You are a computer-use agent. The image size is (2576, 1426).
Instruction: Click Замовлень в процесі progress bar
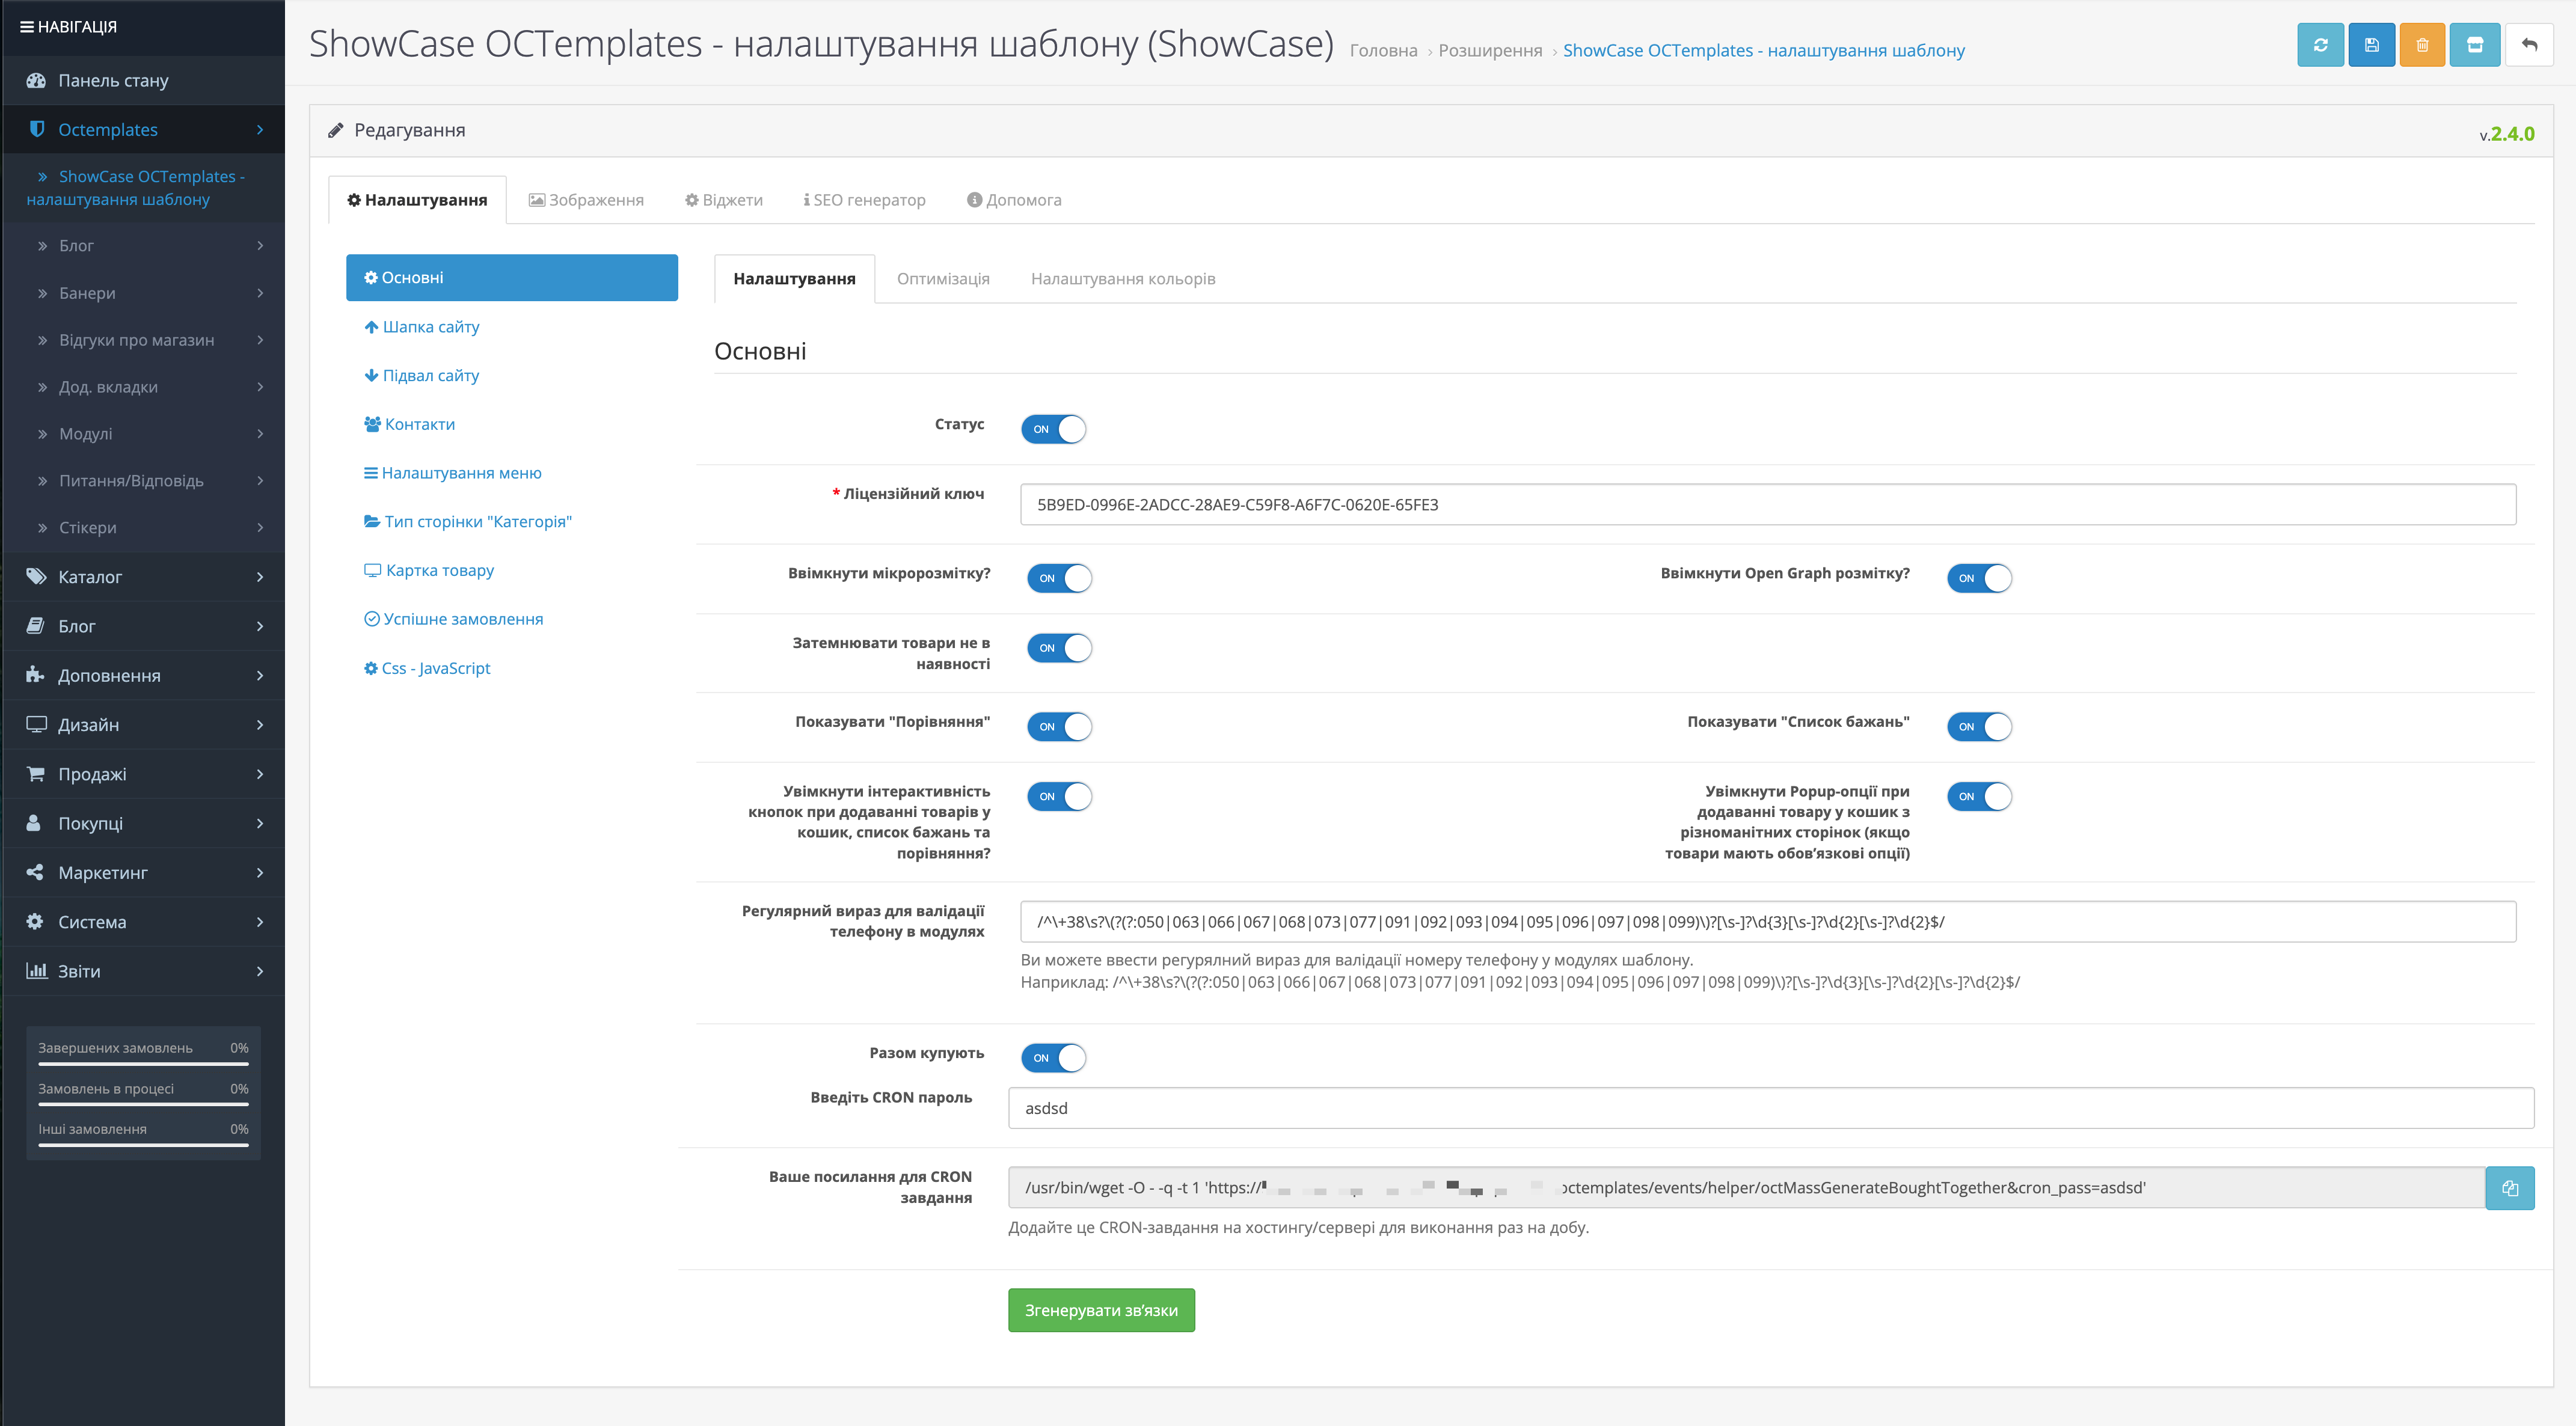click(x=143, y=1105)
